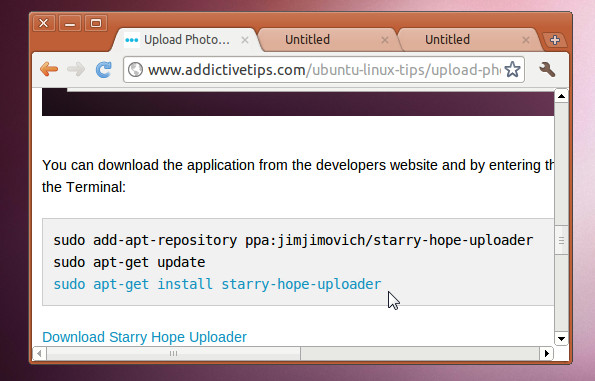Open the Download Starry Hope Uploader link
Screen dimensions: 595x381
tap(145, 337)
